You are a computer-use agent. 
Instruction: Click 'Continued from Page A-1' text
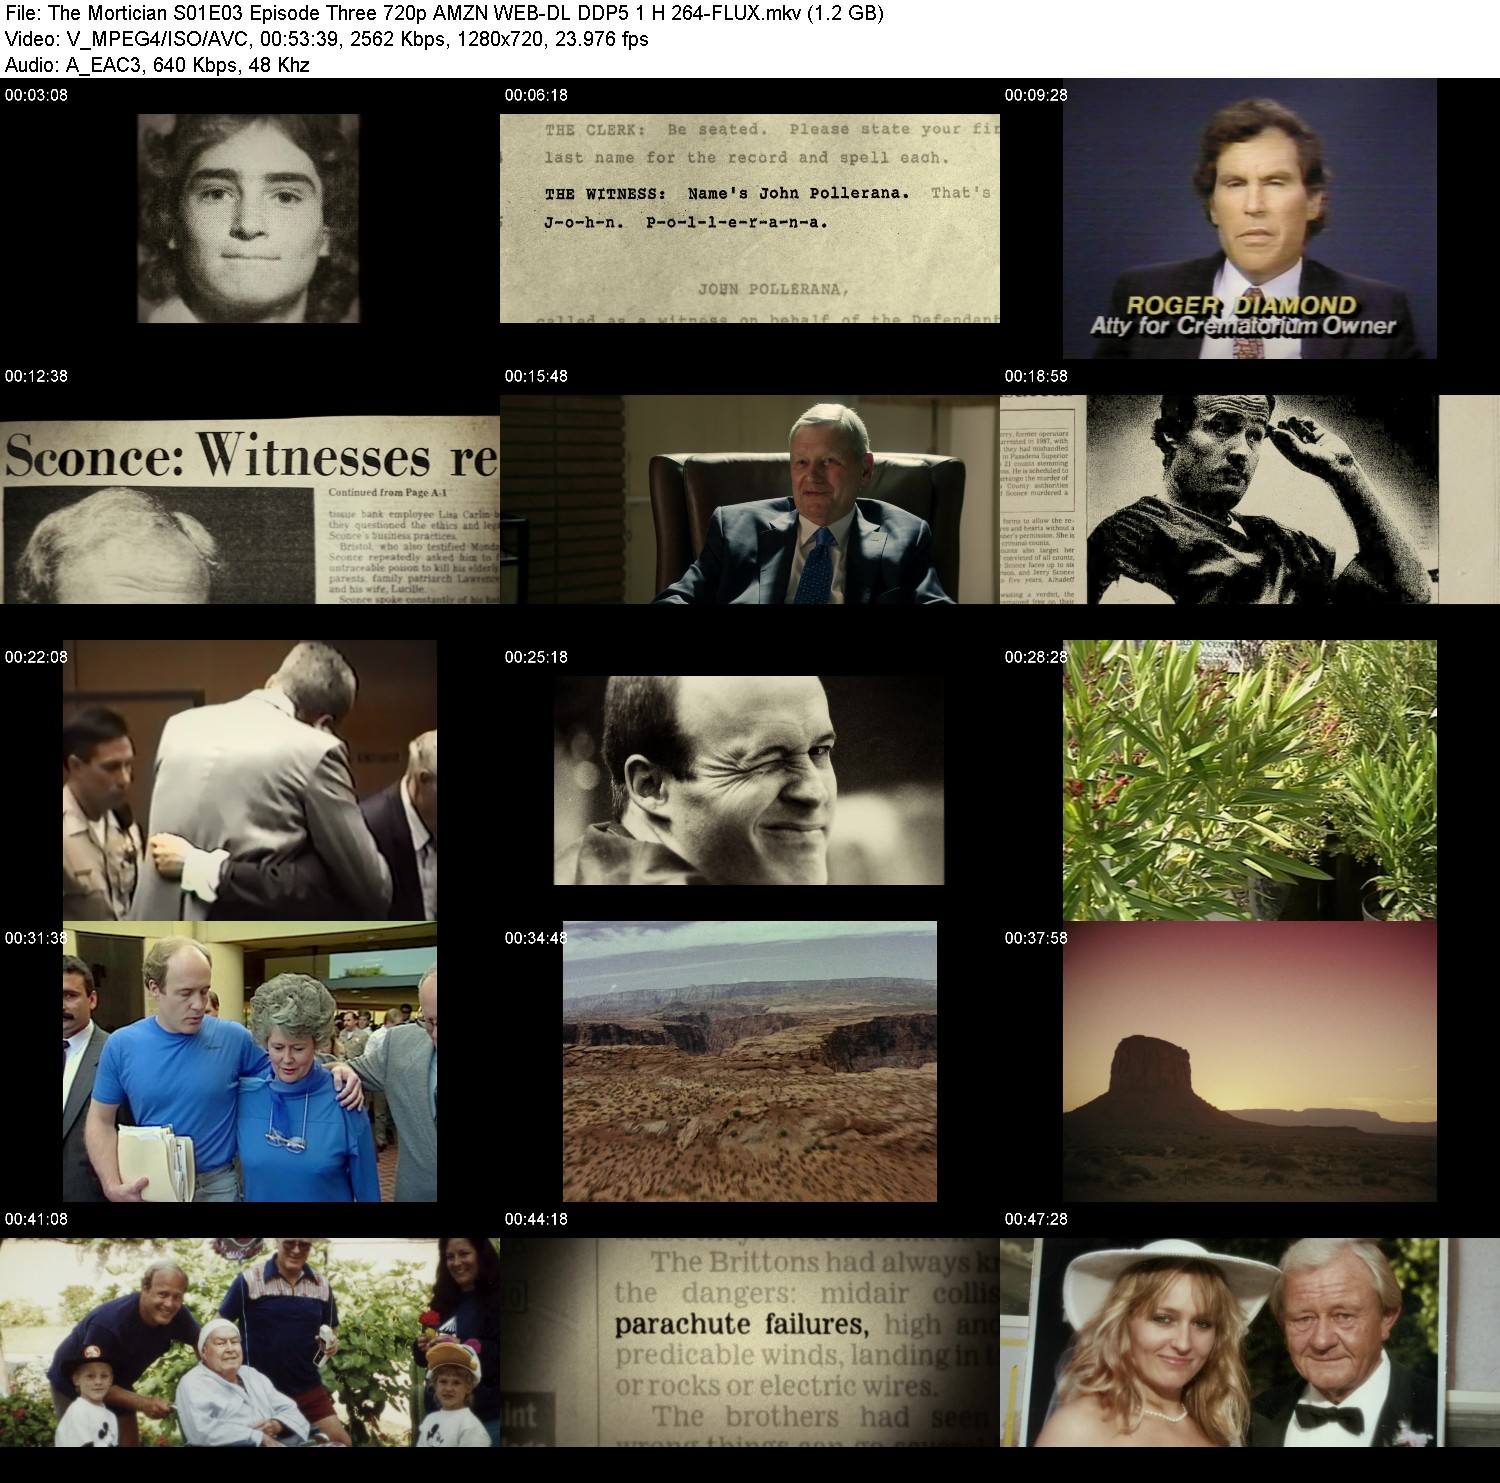pos(388,493)
